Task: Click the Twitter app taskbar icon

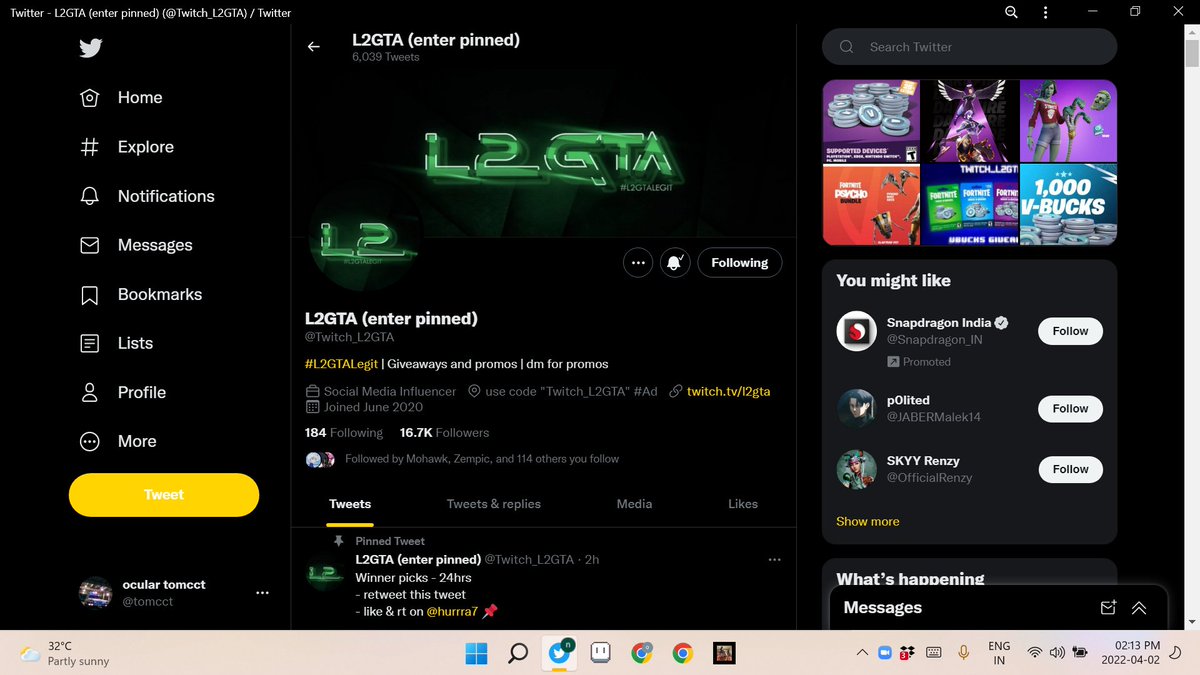Action: 560,654
